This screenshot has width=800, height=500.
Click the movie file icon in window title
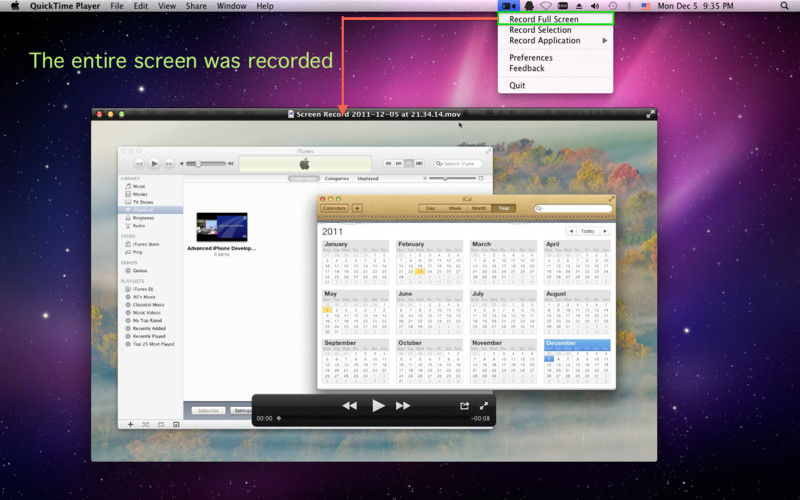tap(291, 114)
